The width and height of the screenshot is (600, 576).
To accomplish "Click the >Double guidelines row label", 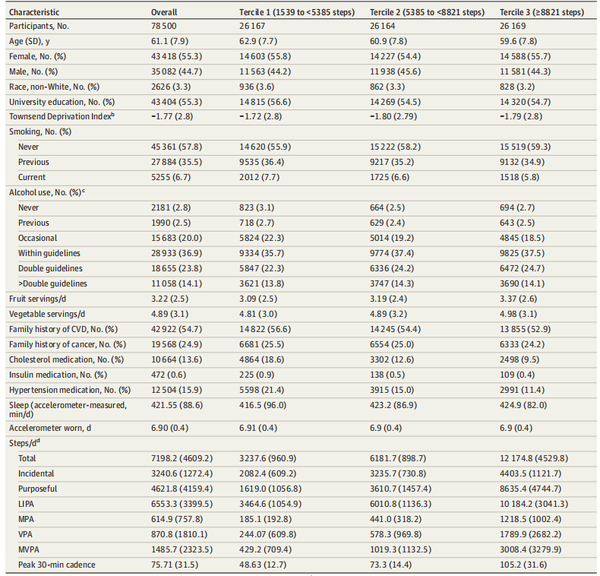I will (x=53, y=284).
